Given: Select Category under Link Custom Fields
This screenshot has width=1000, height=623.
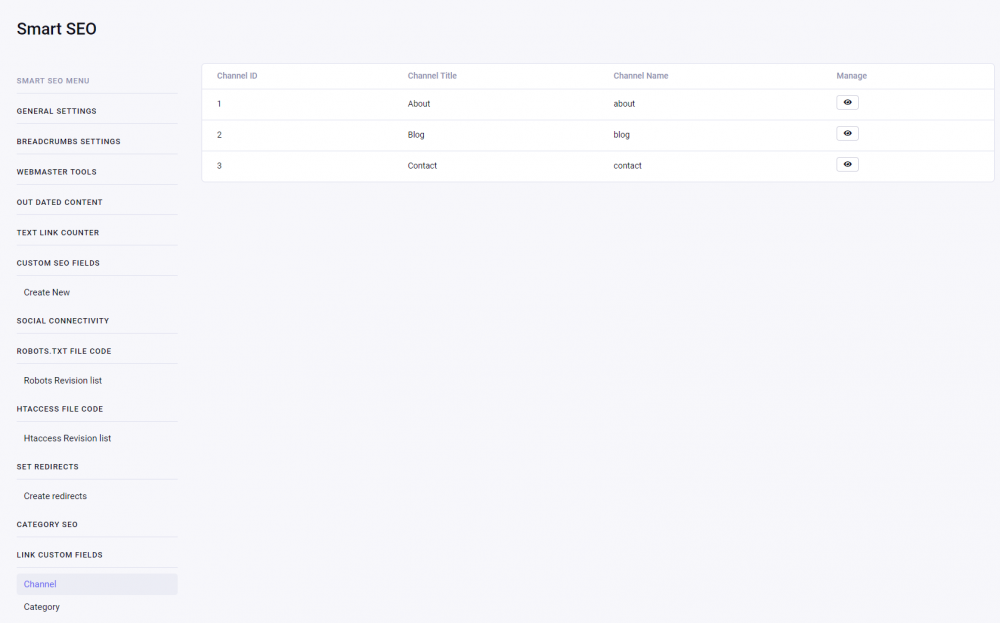Looking at the screenshot, I should click(41, 607).
